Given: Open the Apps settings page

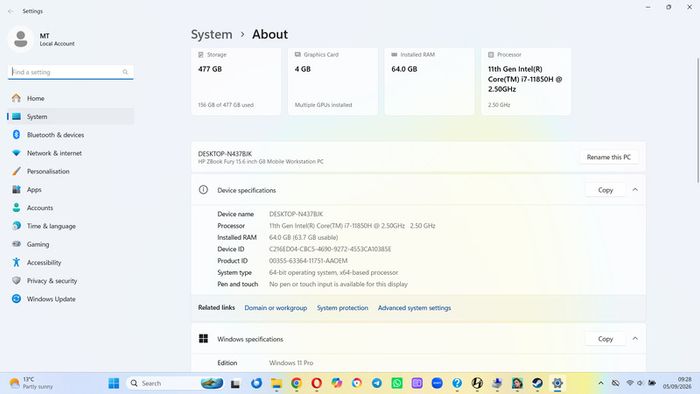Looking at the screenshot, I should coord(71,190).
